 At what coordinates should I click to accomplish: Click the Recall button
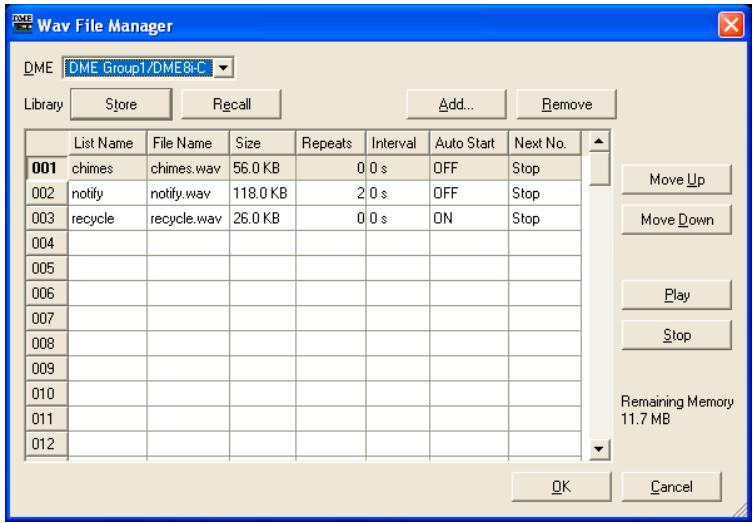pyautogui.click(x=231, y=104)
